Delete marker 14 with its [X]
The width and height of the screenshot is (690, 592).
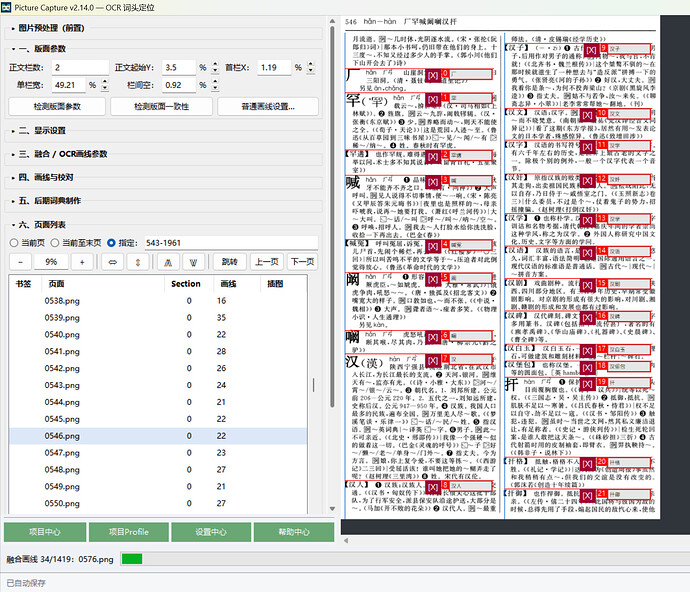(588, 253)
